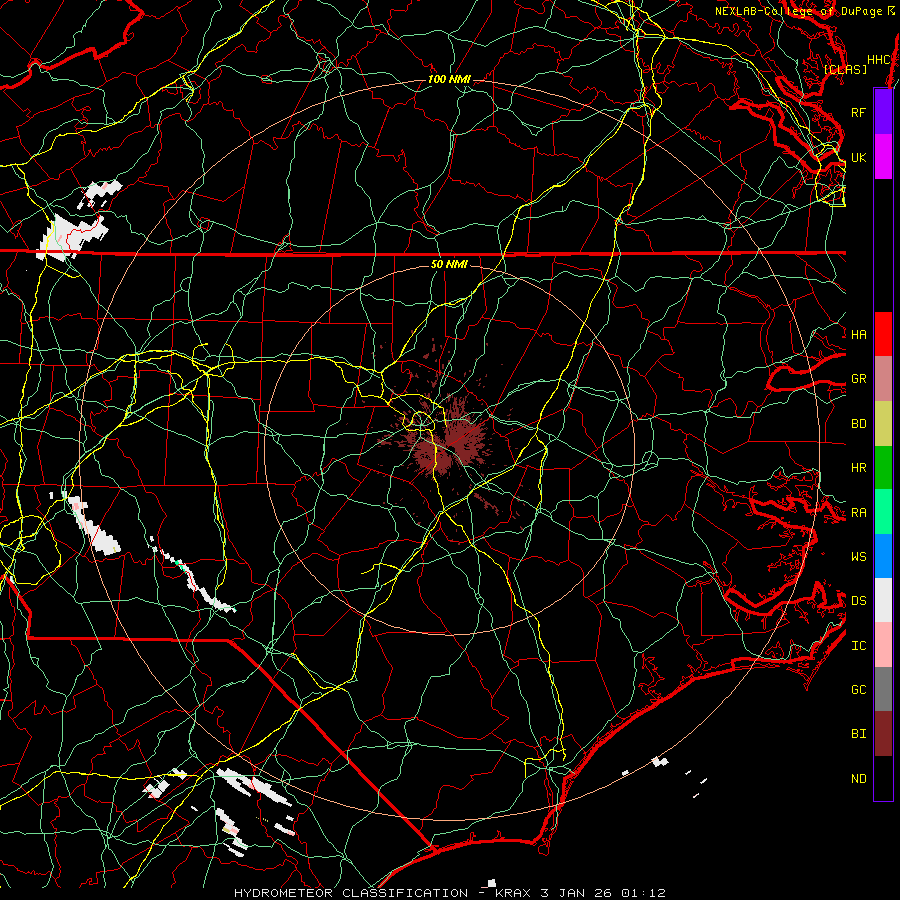Click the DS legend label
Image resolution: width=900 pixels, height=900 pixels.
coord(858,601)
